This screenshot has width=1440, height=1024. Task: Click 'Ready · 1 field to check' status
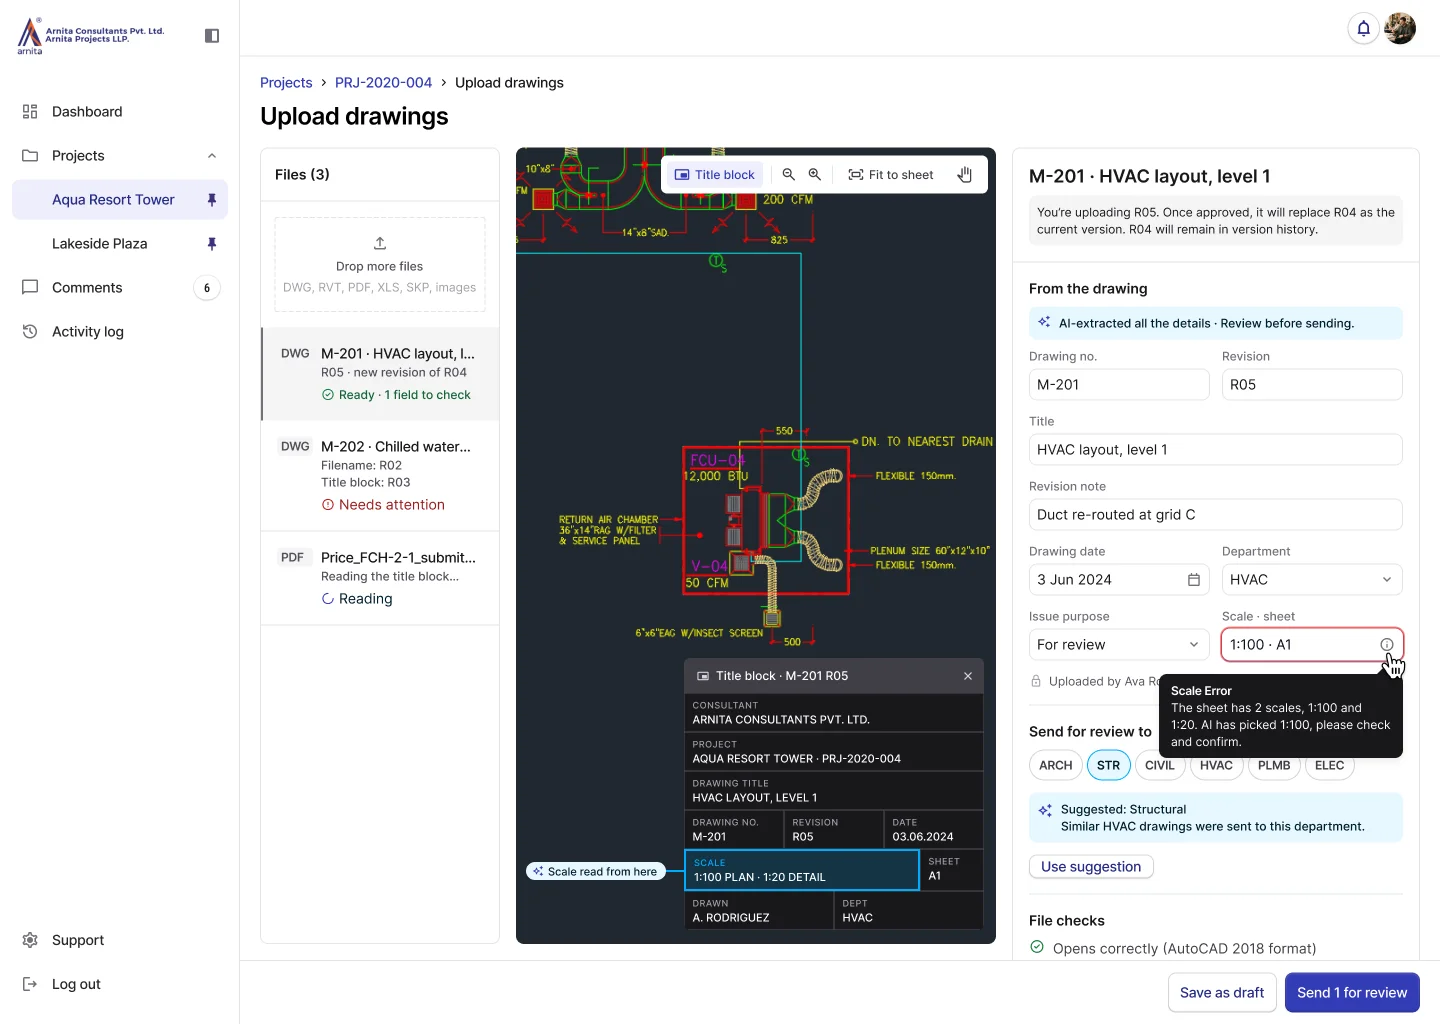click(x=396, y=395)
